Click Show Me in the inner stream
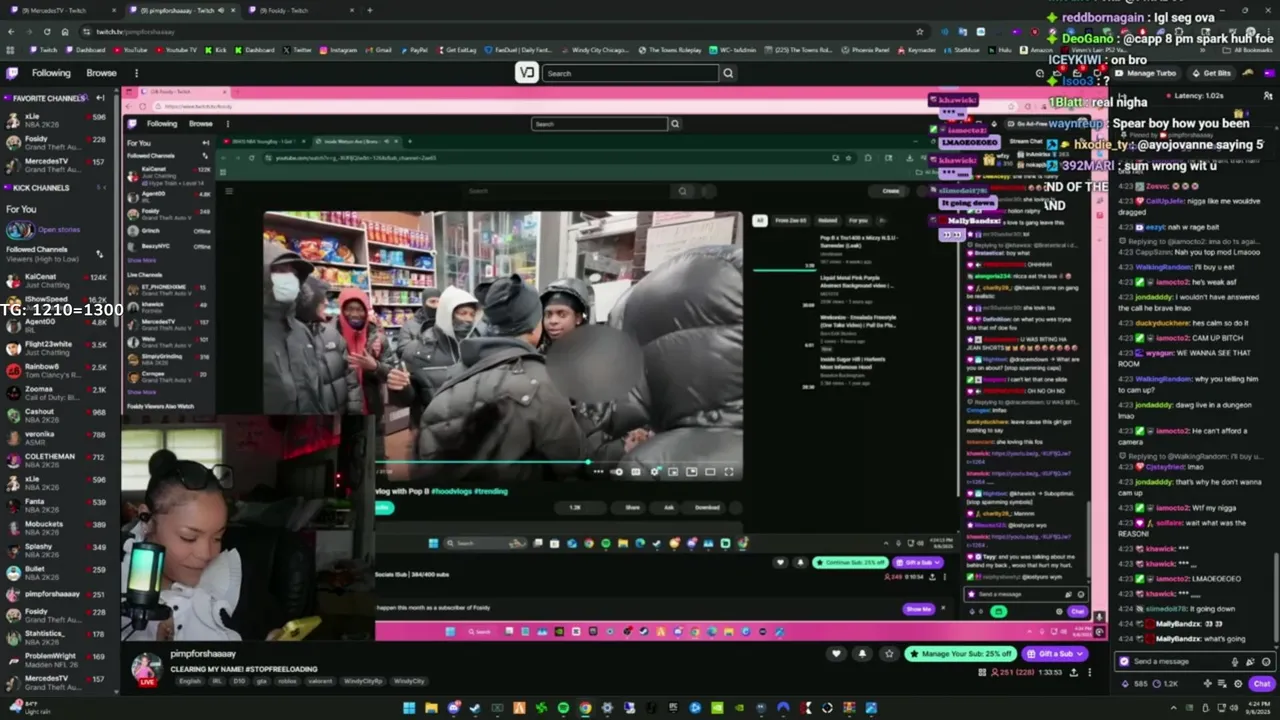Viewport: 1280px width, 720px height. click(x=918, y=609)
